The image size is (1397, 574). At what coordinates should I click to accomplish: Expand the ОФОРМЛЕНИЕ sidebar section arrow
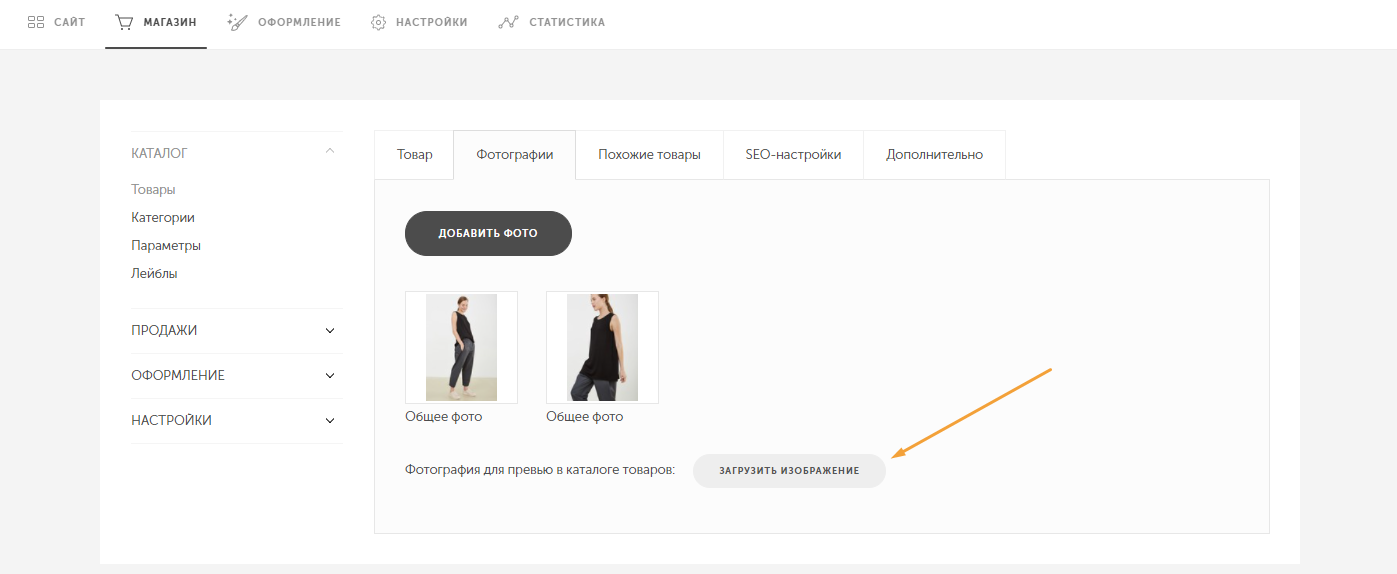coord(330,376)
